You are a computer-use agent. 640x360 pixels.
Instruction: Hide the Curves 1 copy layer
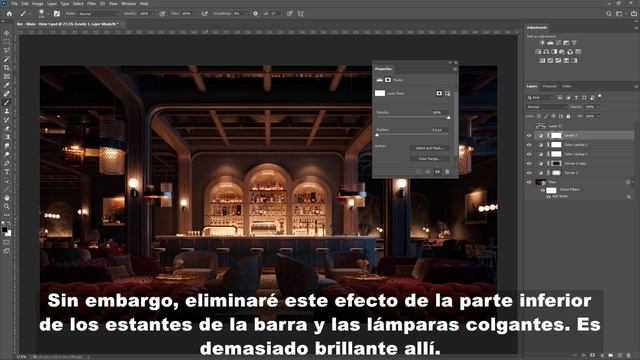coord(529,163)
